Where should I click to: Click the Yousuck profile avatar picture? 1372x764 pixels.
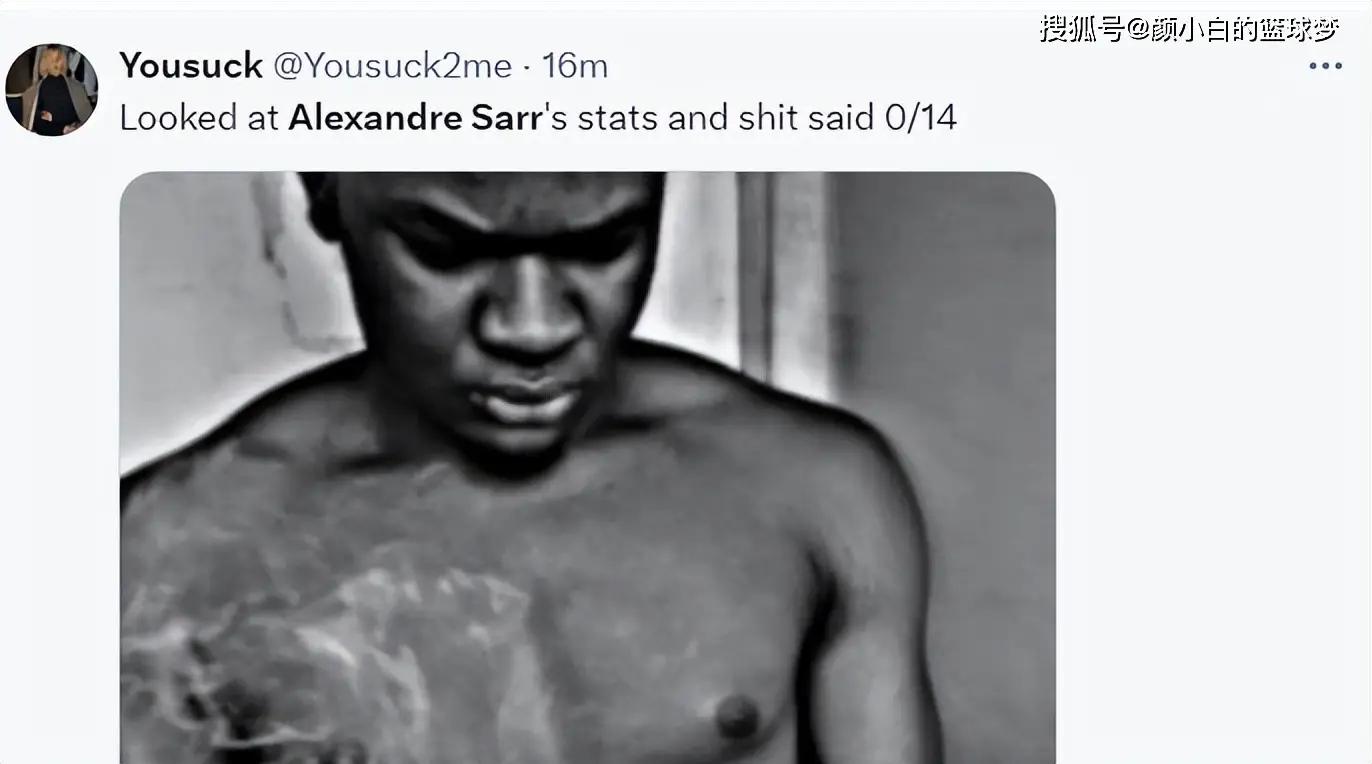tap(51, 89)
